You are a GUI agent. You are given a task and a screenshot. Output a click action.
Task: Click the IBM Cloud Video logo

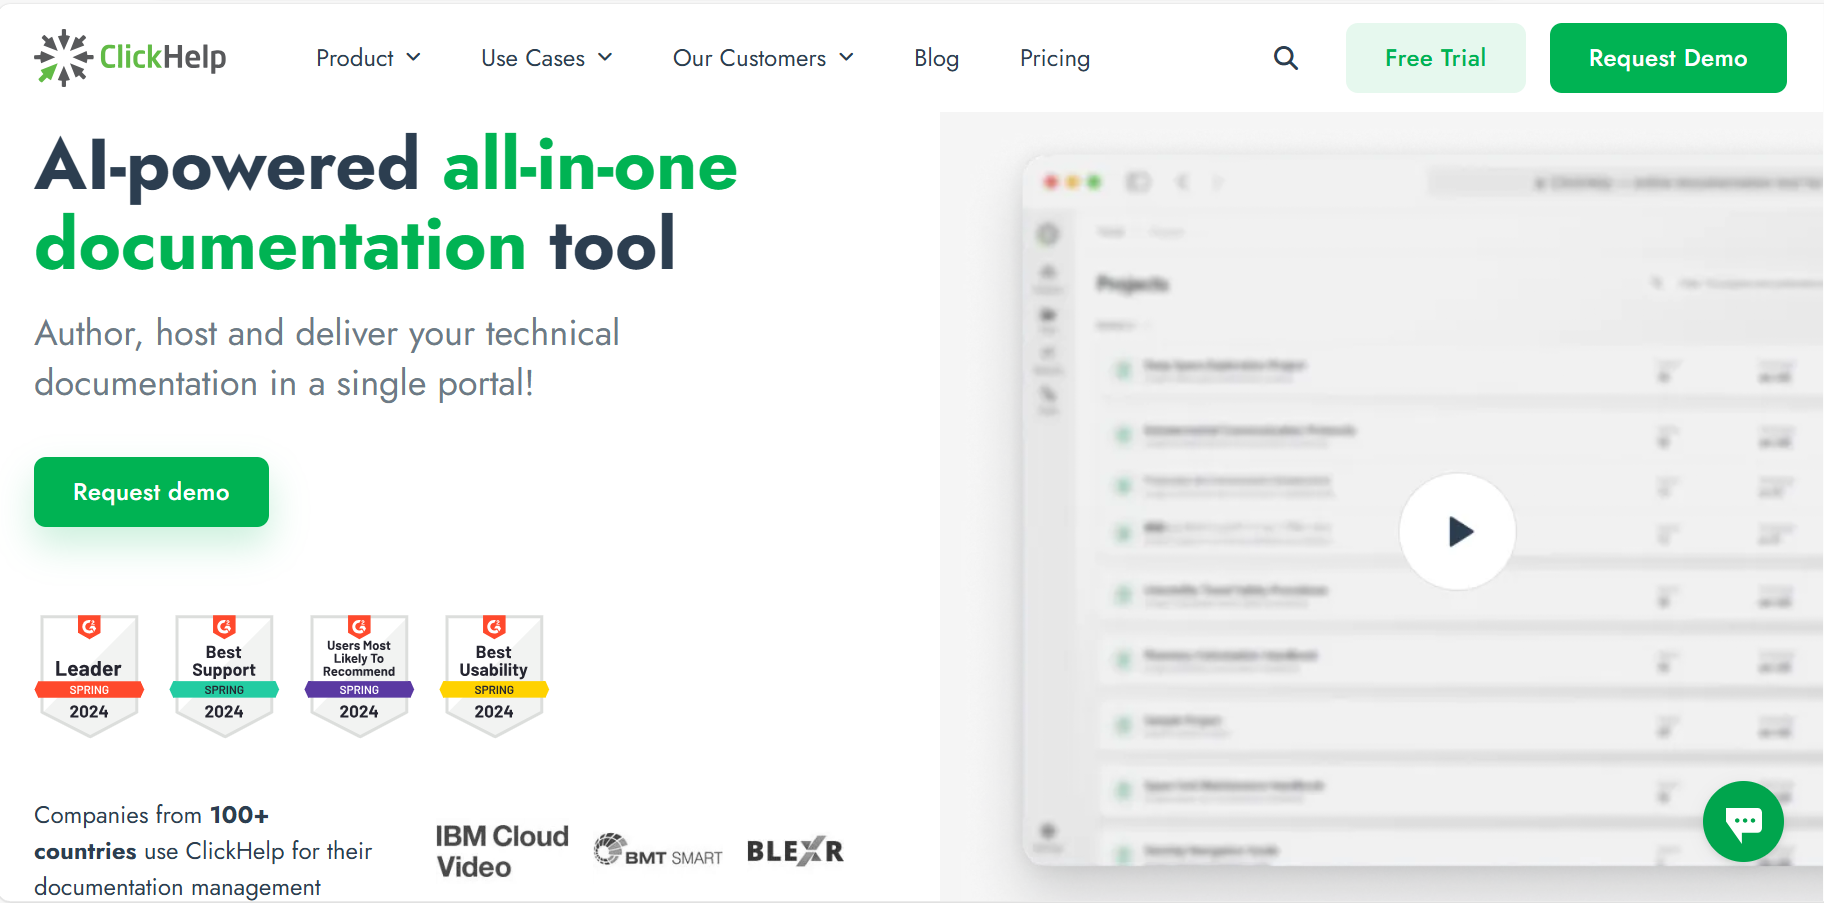502,851
